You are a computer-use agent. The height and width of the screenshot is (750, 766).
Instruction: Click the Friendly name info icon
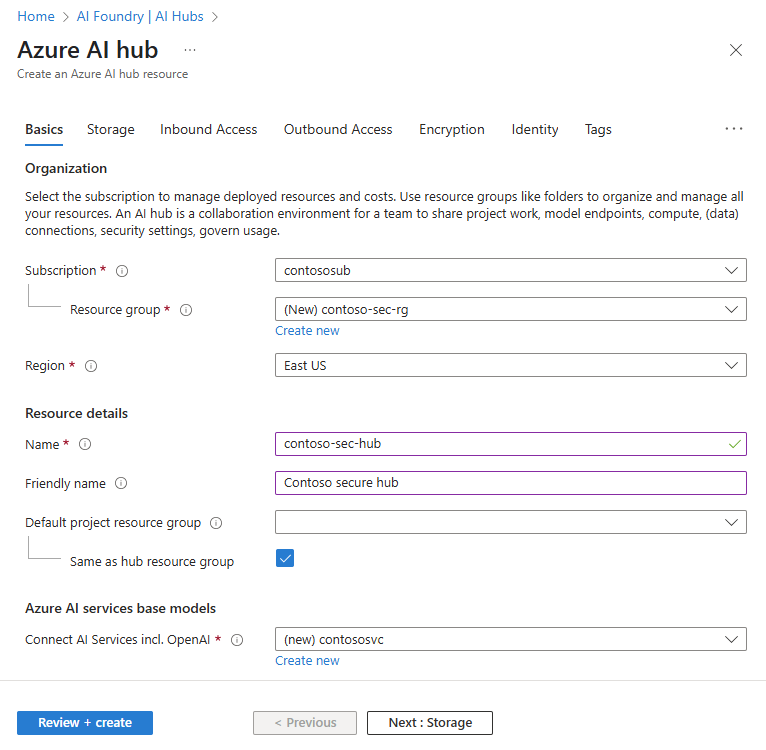click(x=121, y=483)
